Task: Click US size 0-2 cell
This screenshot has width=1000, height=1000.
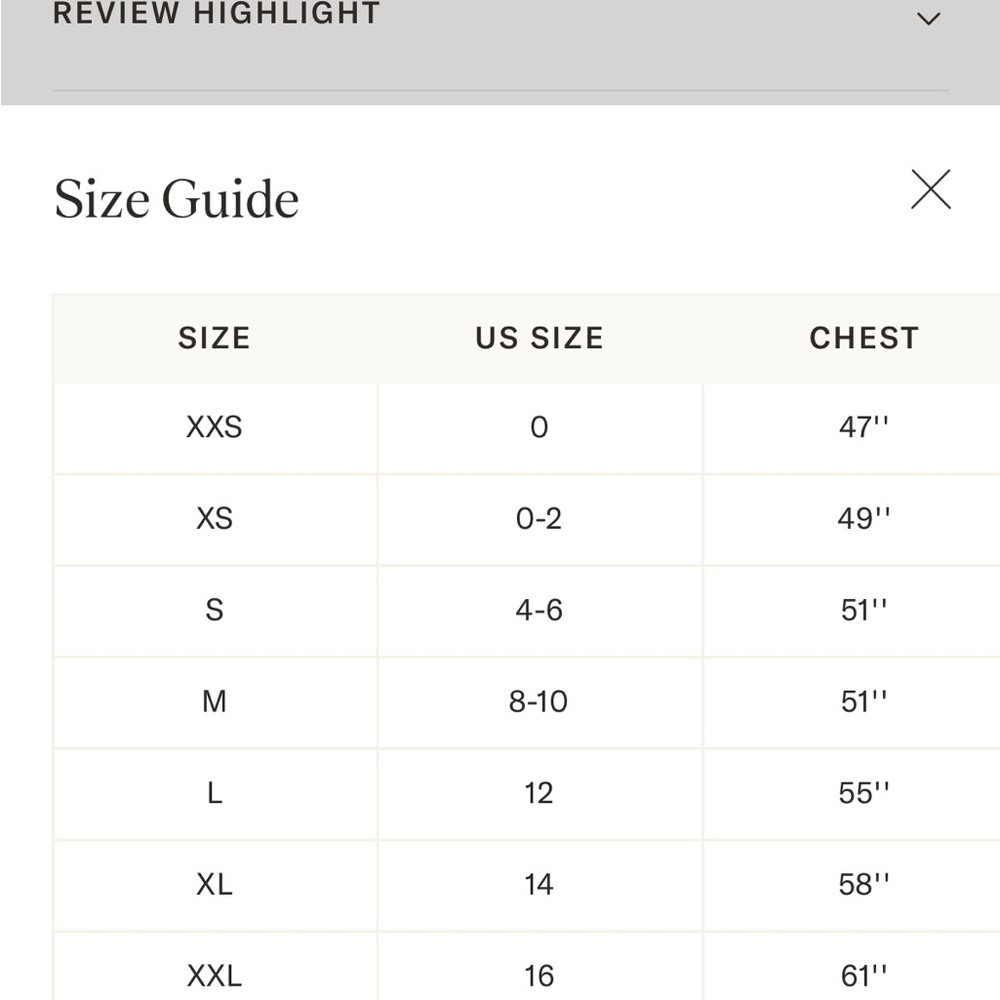Action: coord(540,519)
